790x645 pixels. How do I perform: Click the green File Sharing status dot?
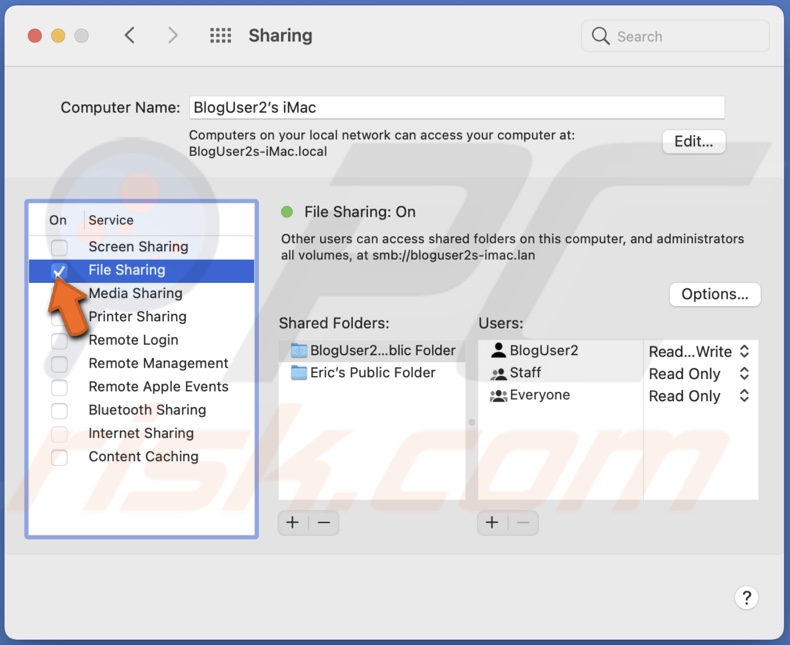click(287, 212)
